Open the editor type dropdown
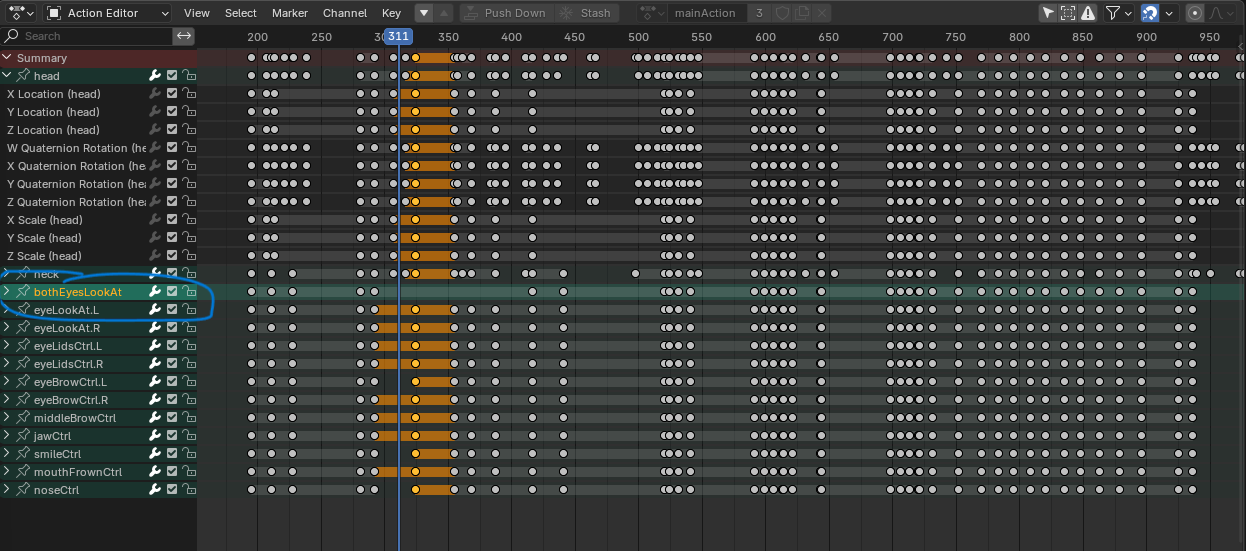 coord(20,13)
